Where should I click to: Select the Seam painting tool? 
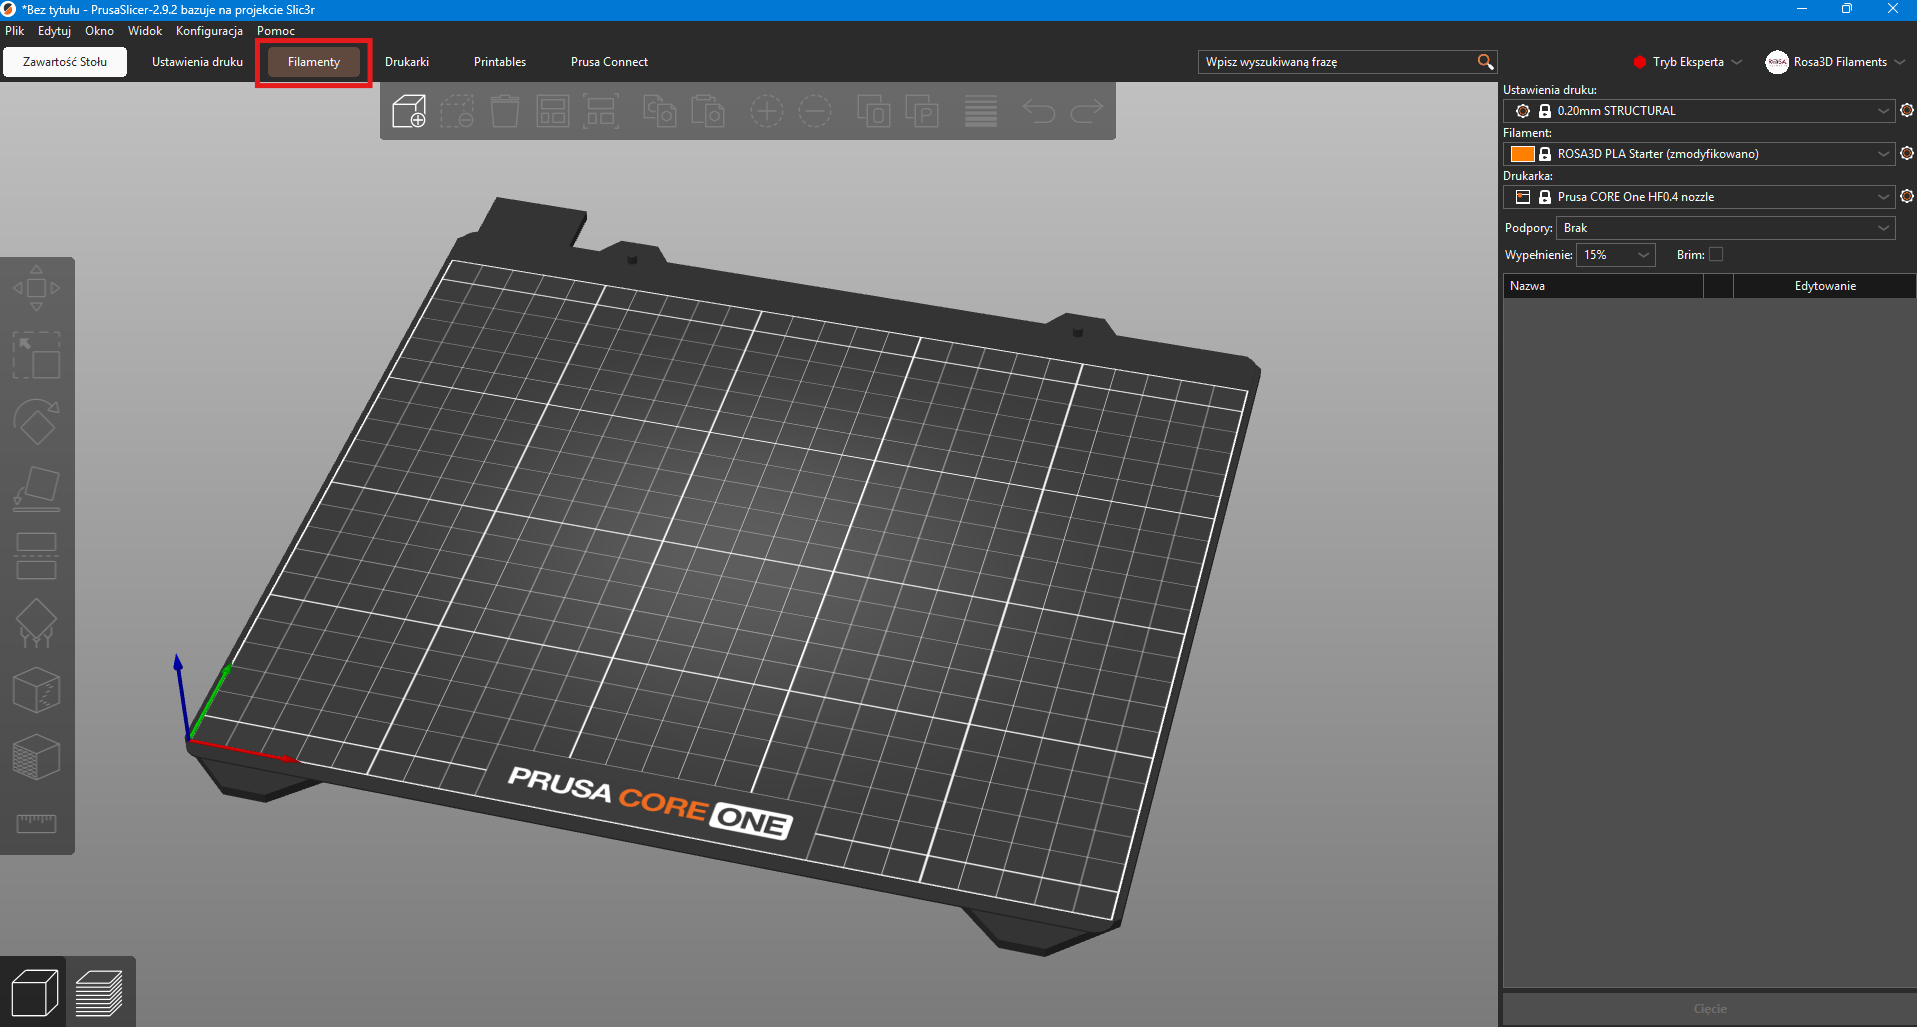36,690
